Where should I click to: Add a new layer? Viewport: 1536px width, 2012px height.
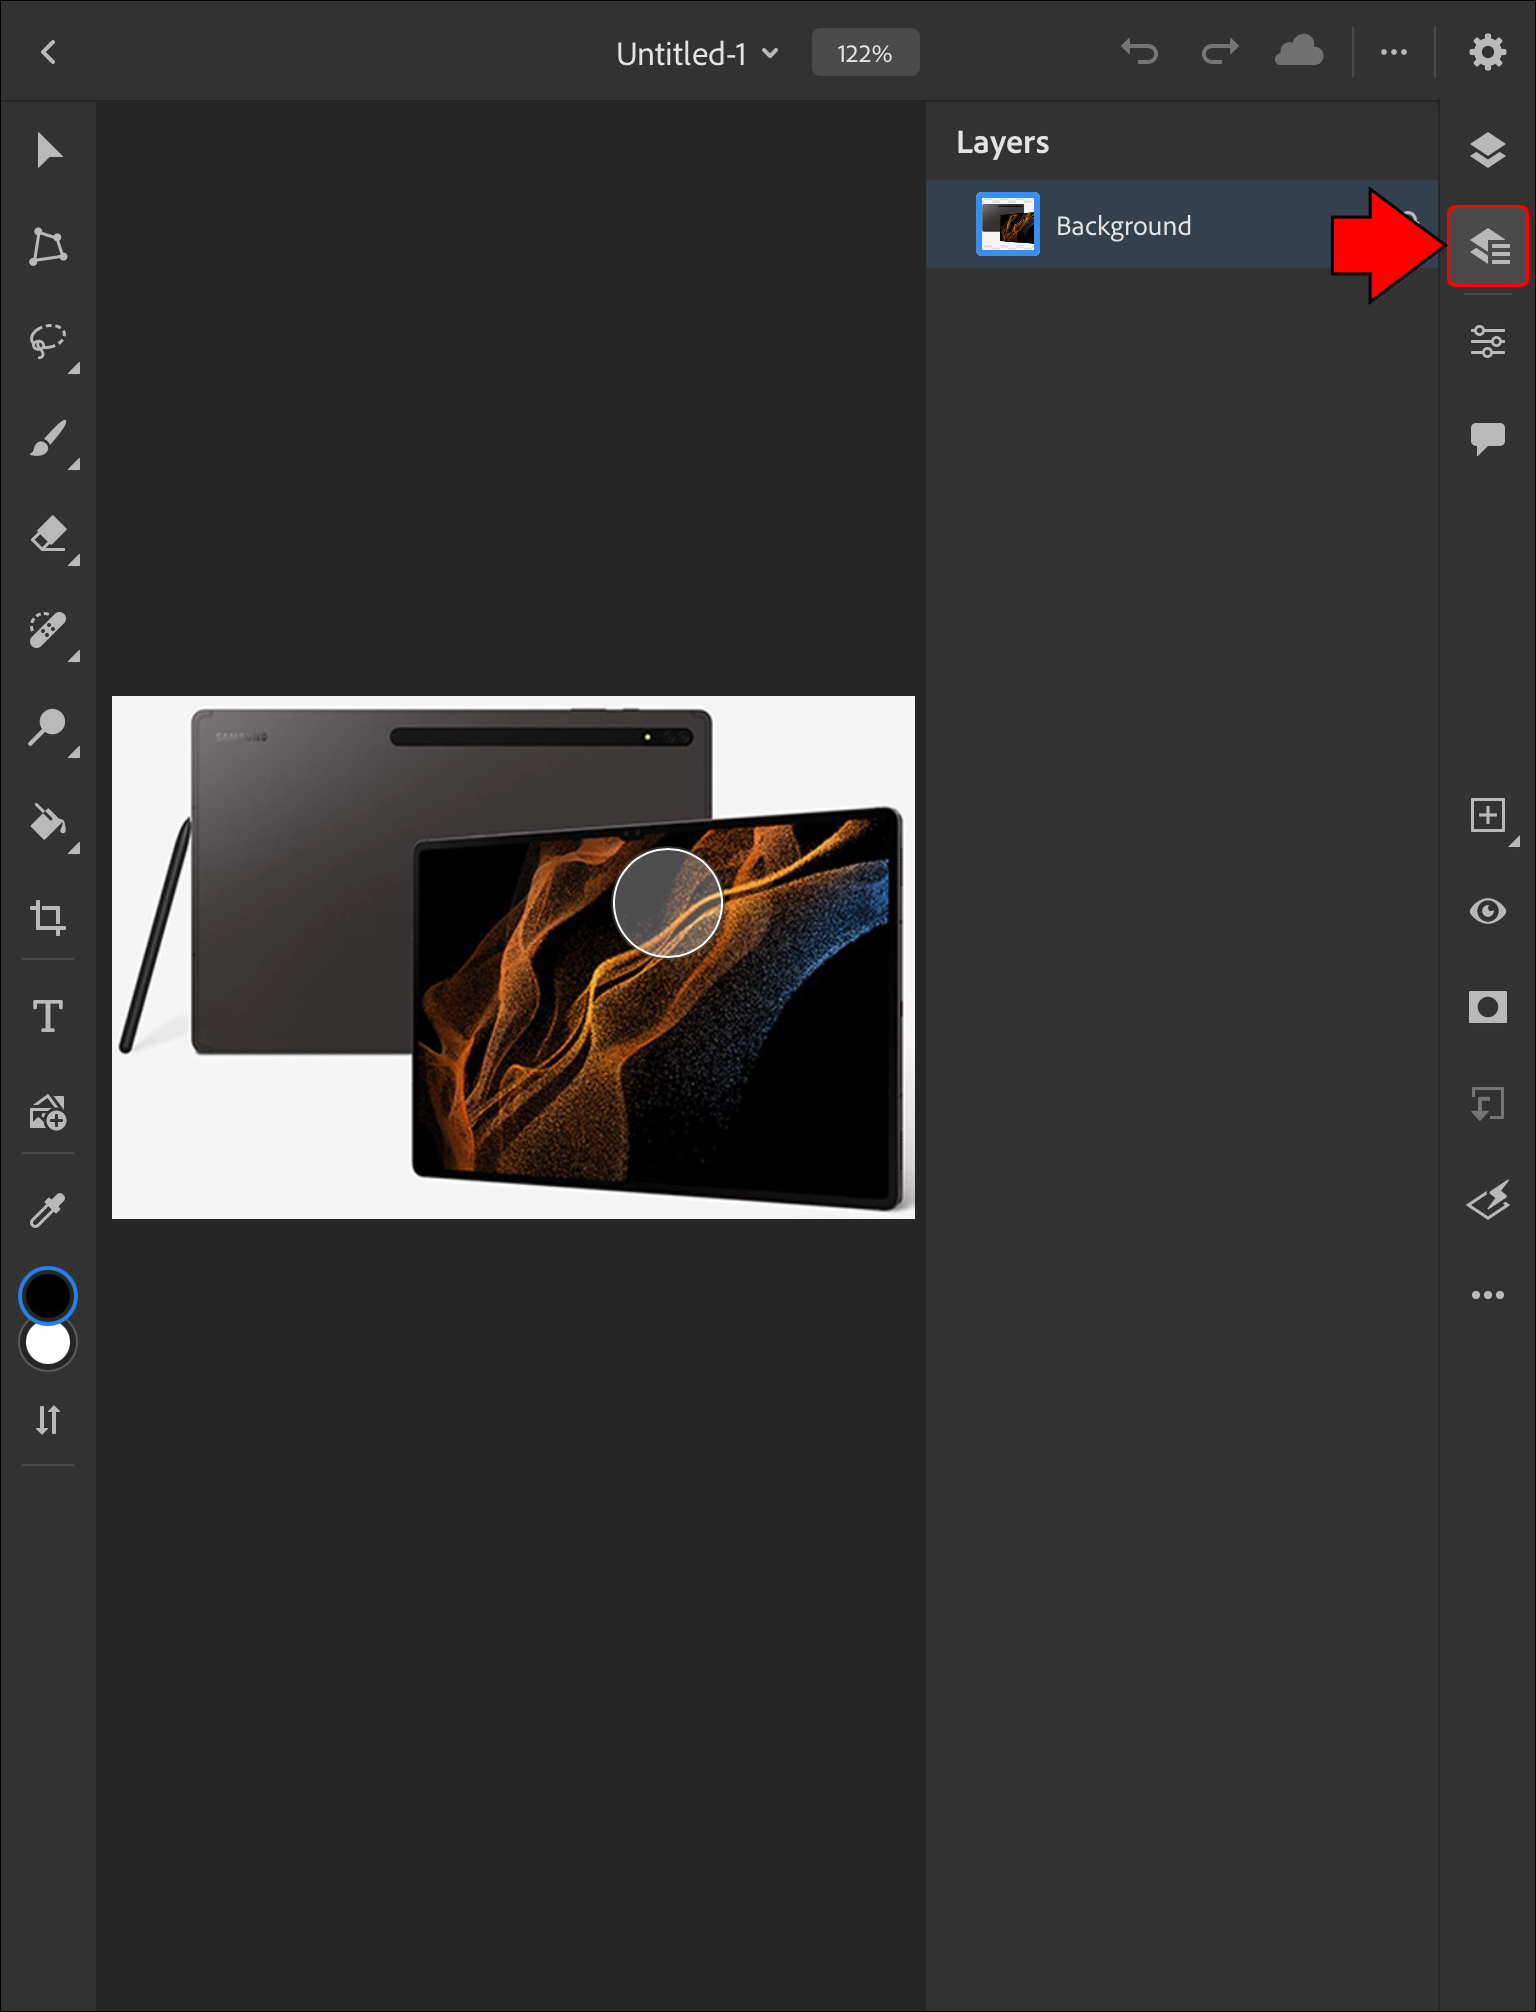pos(1488,816)
